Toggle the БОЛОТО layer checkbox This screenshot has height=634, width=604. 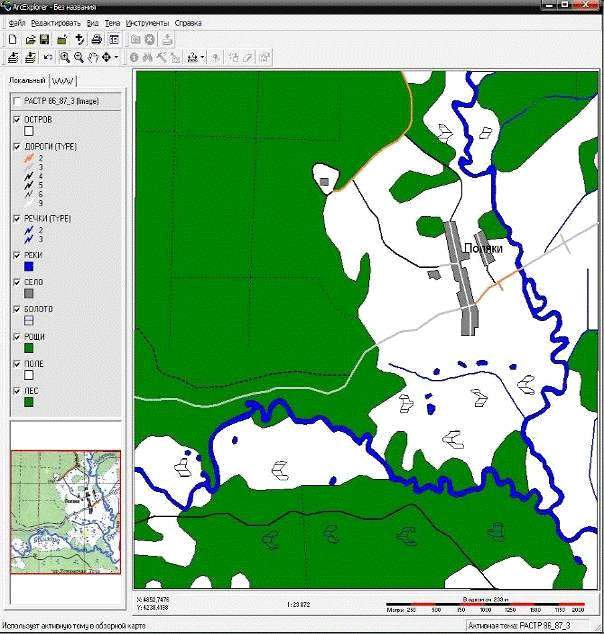(x=15, y=309)
